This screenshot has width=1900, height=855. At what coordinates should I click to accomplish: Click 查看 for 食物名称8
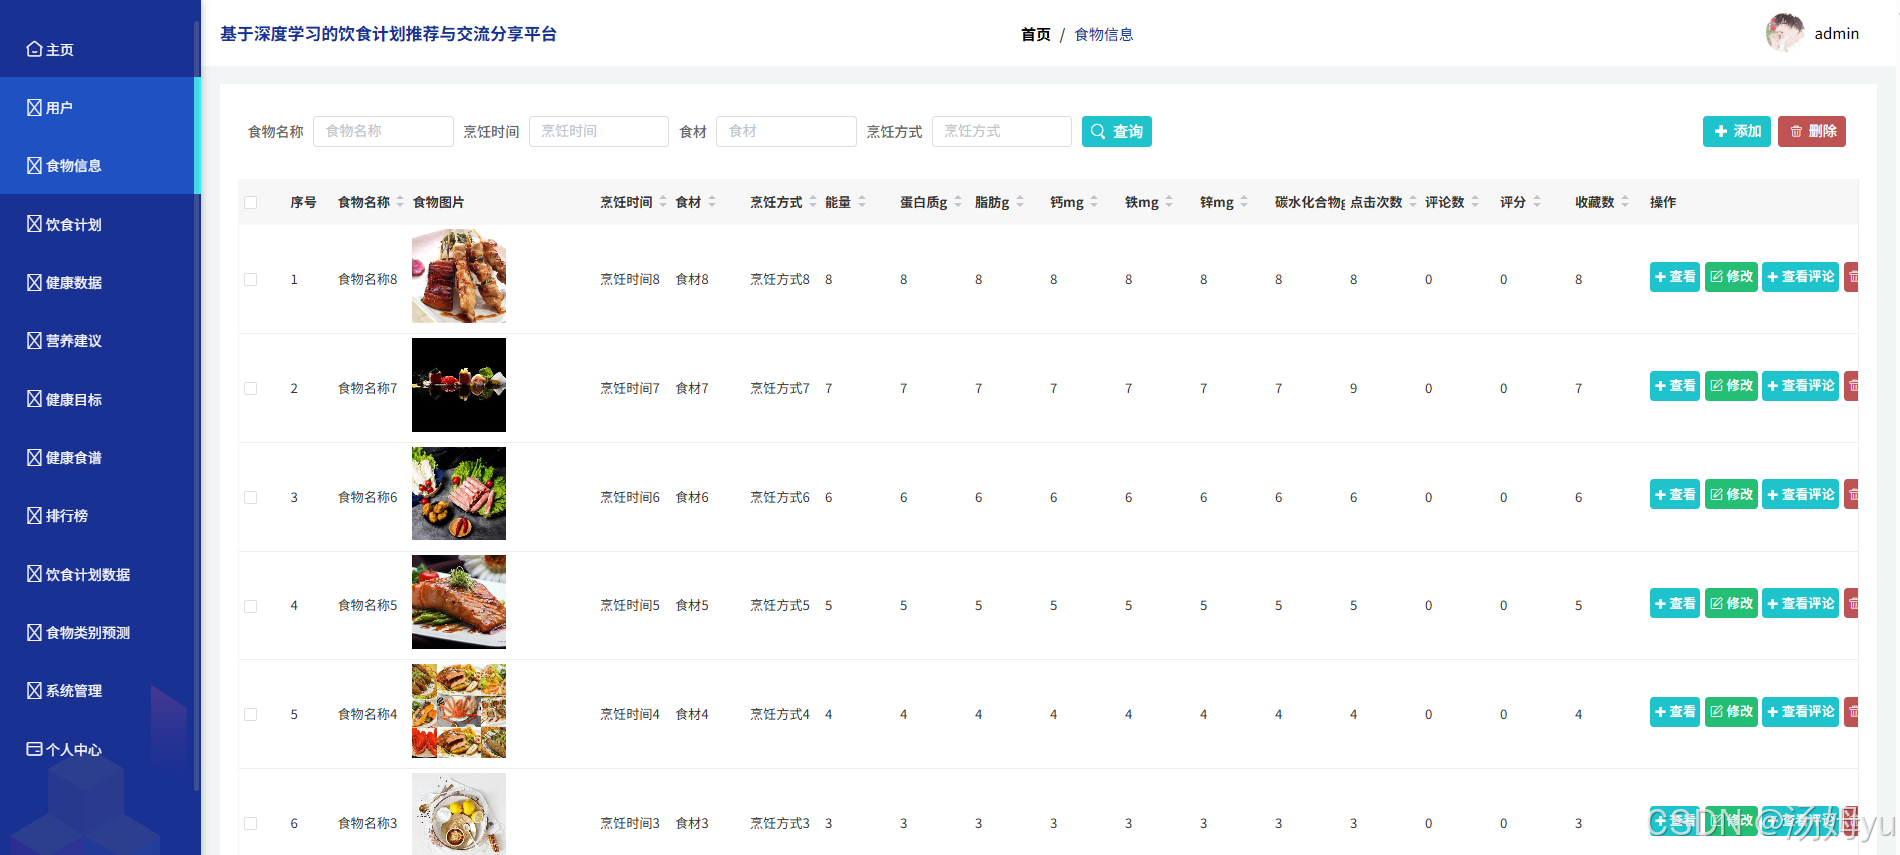coord(1675,277)
